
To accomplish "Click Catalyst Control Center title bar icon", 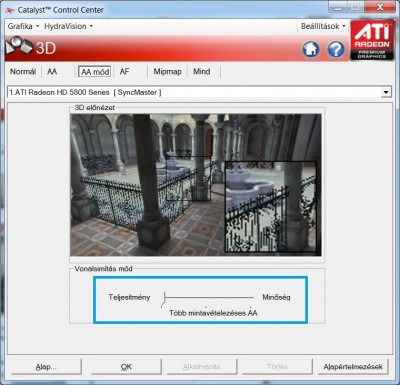I will 10,10.
